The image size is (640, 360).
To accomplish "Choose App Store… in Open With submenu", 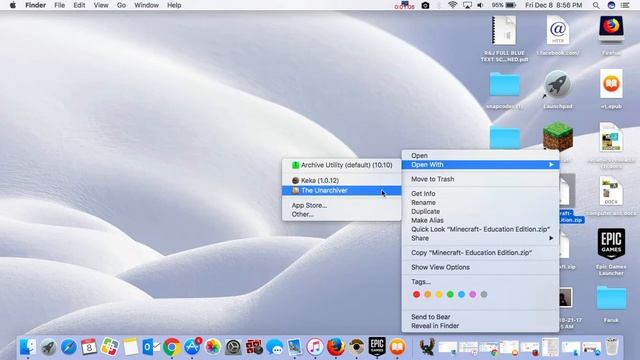I will (341, 205).
